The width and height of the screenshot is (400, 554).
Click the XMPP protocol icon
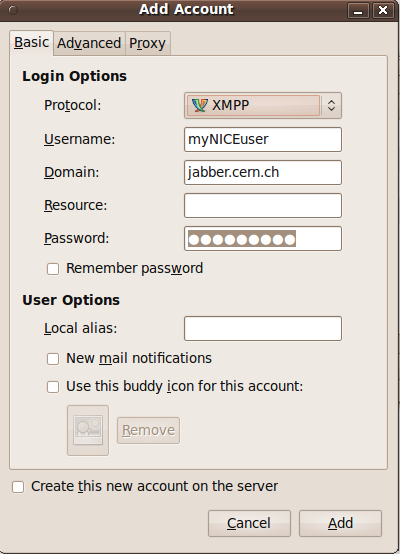tap(199, 105)
